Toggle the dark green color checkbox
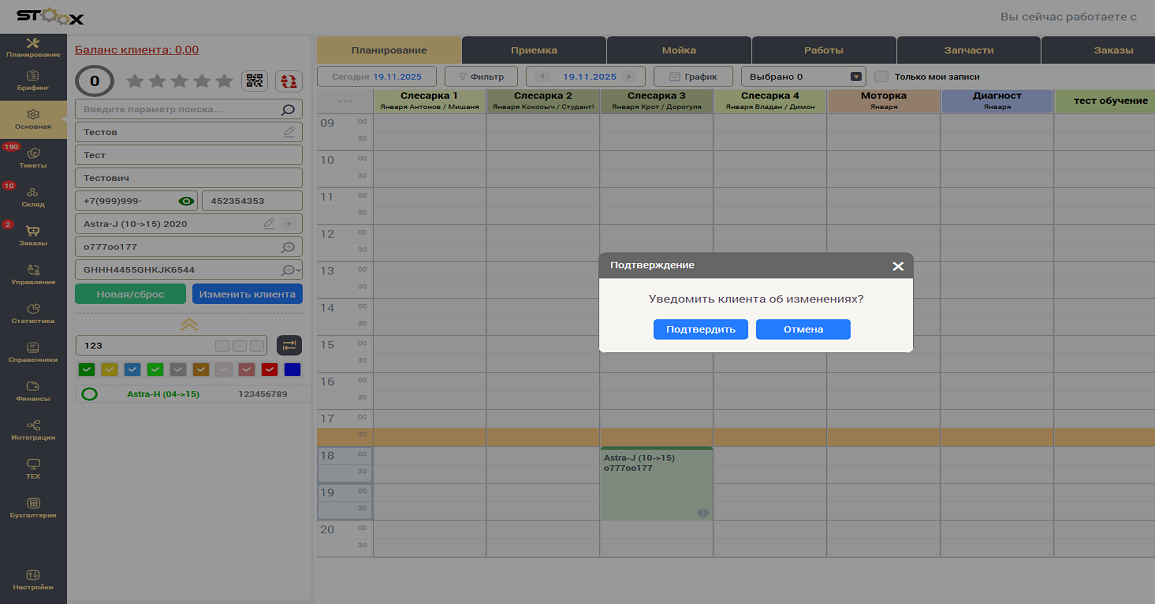 87,370
